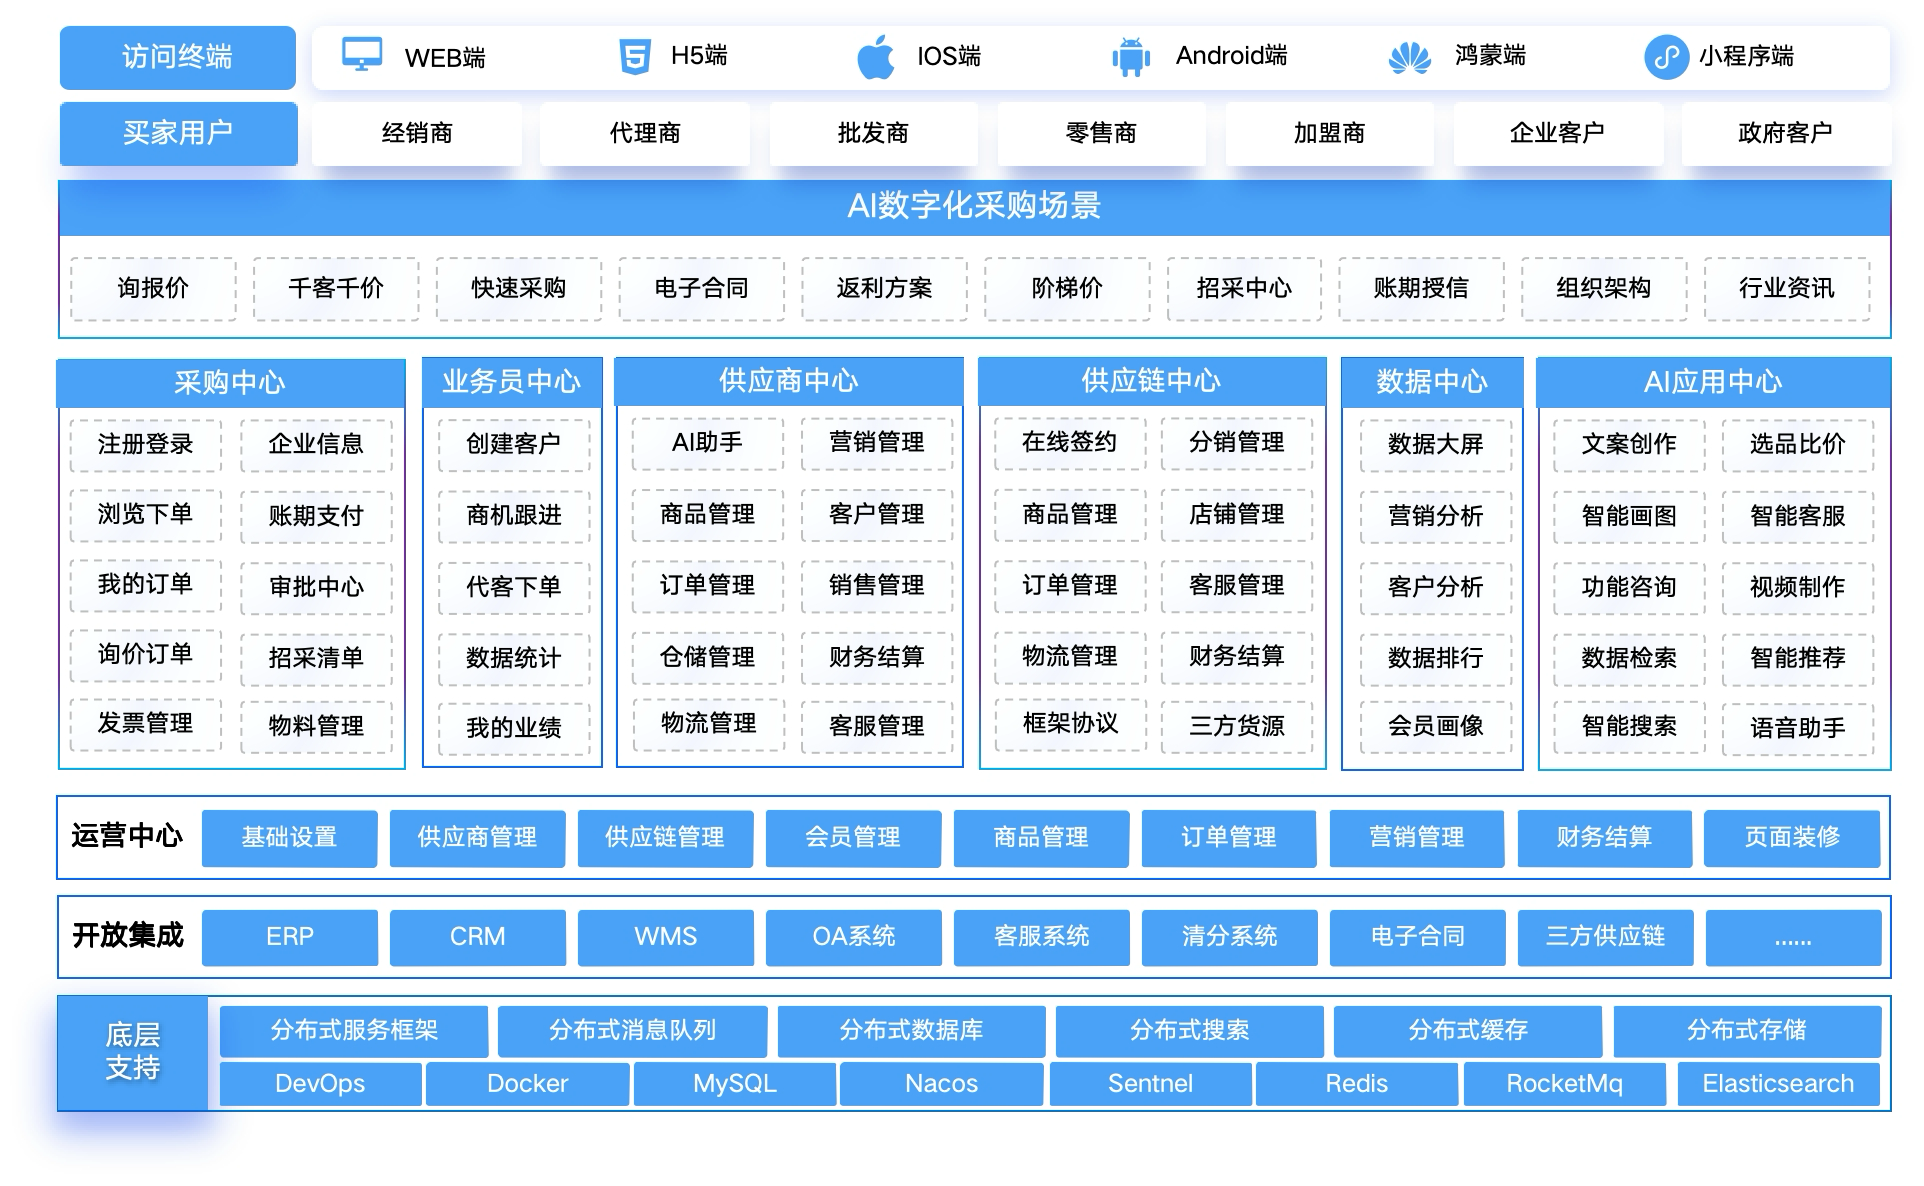Click the WEB端 monitor icon
Viewport: 1924px width, 1186px height.
[x=361, y=54]
